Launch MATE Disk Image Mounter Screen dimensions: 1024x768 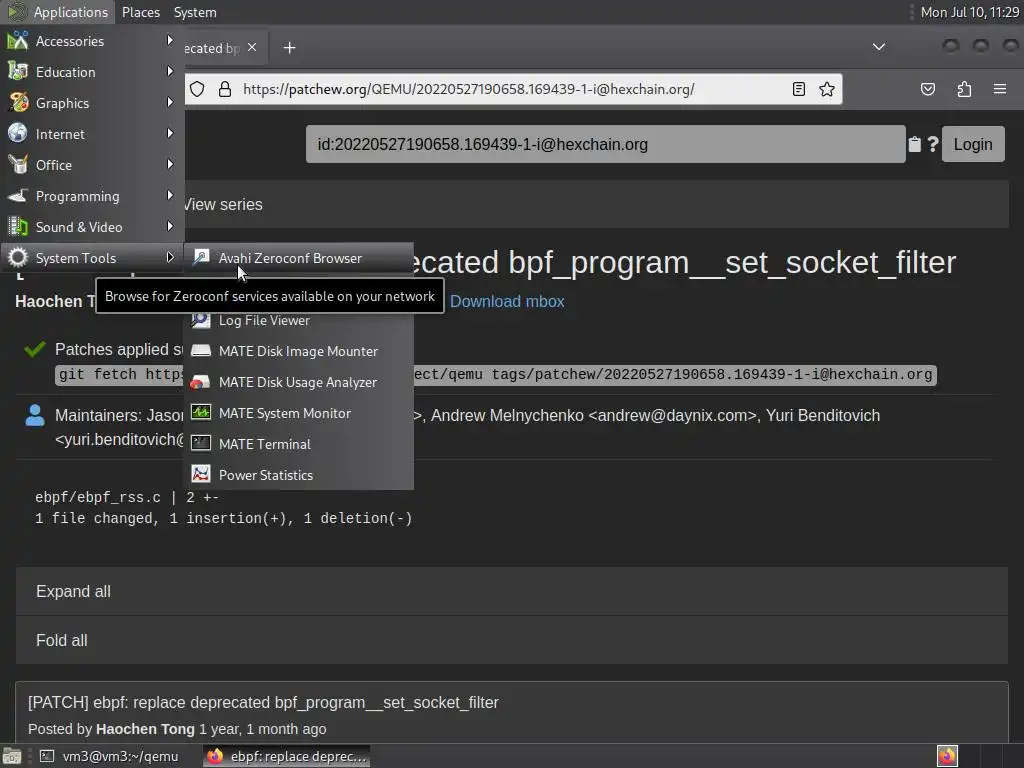point(298,351)
